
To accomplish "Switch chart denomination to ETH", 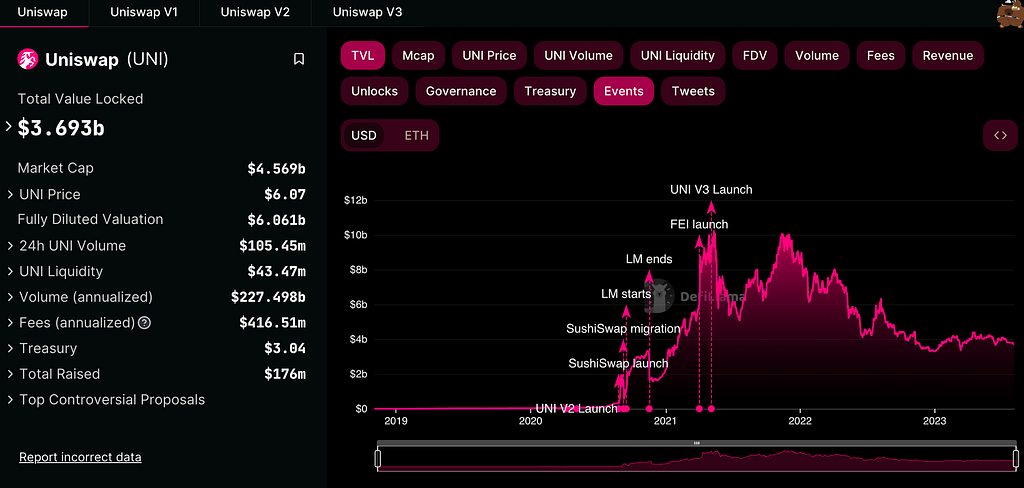I will [x=417, y=136].
